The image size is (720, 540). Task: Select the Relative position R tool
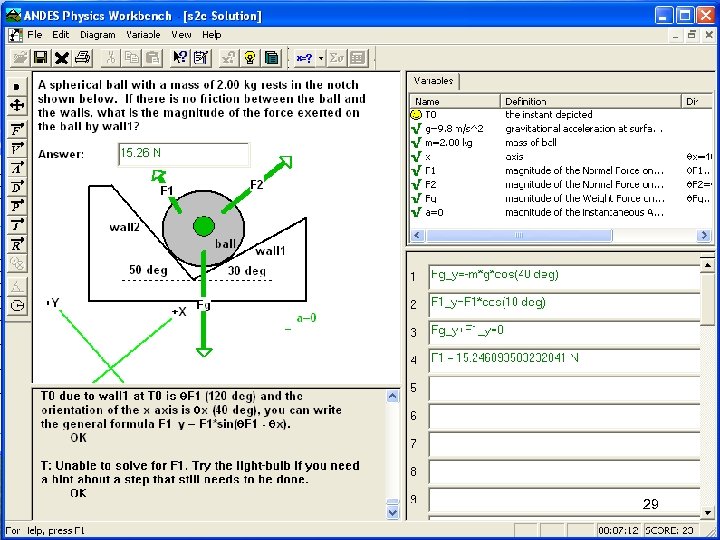click(17, 244)
